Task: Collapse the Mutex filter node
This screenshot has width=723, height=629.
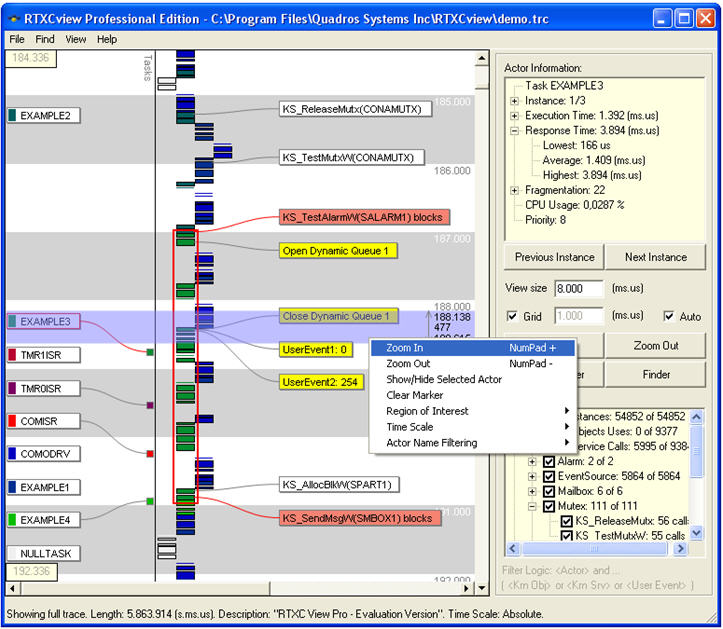Action: [x=532, y=506]
